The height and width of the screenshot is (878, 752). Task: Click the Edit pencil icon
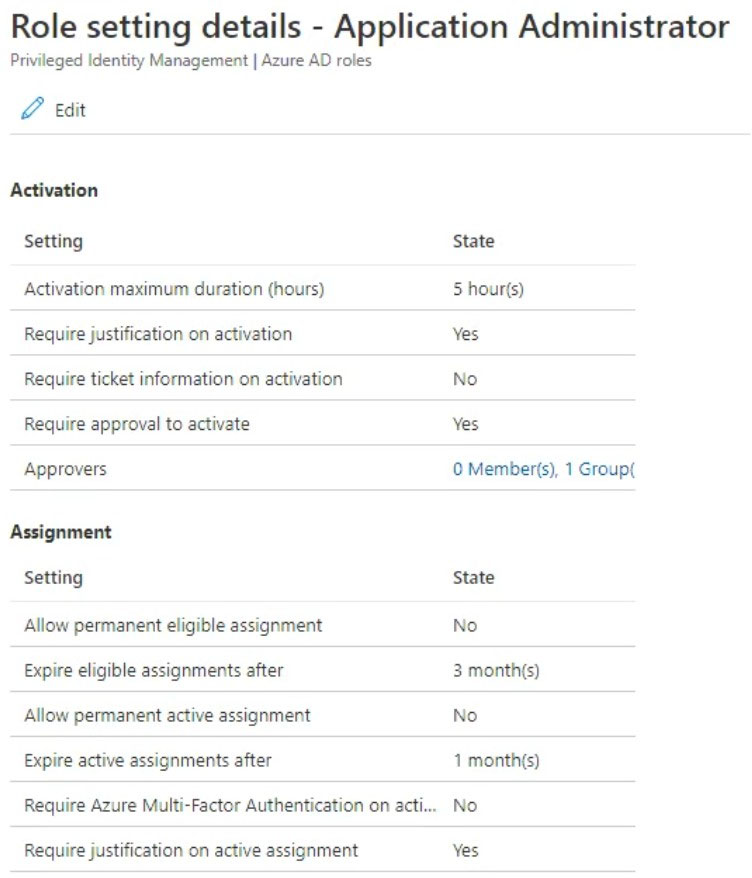coord(32,108)
